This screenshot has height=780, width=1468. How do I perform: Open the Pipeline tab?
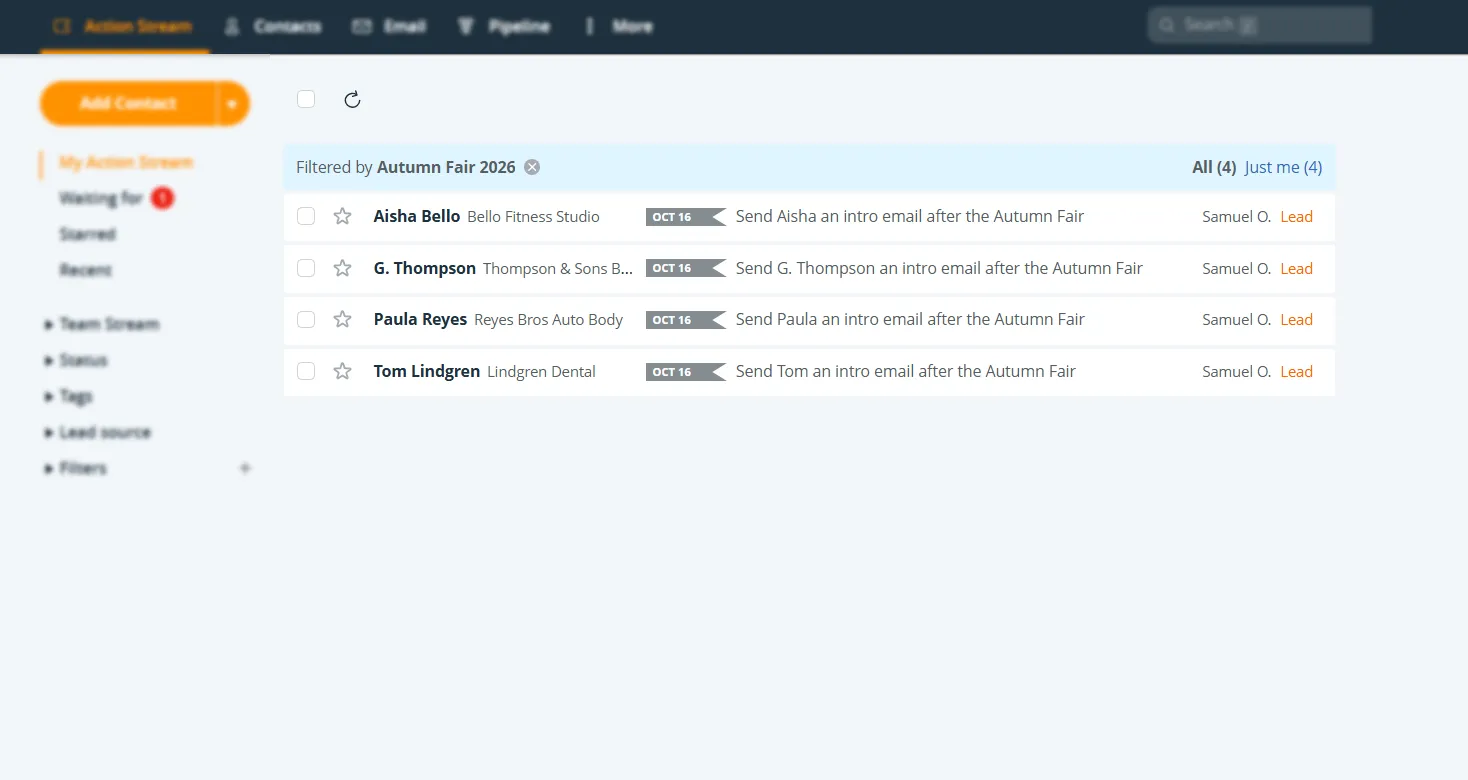click(504, 26)
